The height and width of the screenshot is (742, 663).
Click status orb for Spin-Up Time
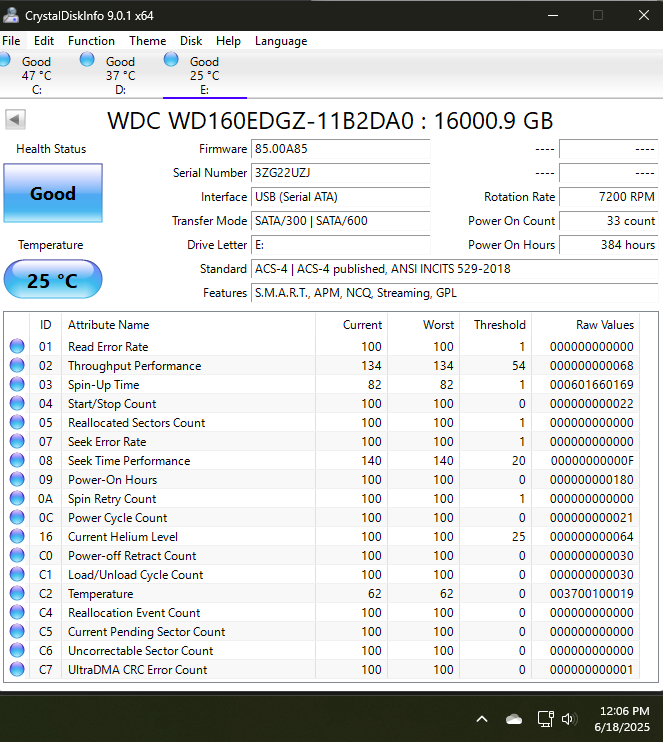click(17, 384)
